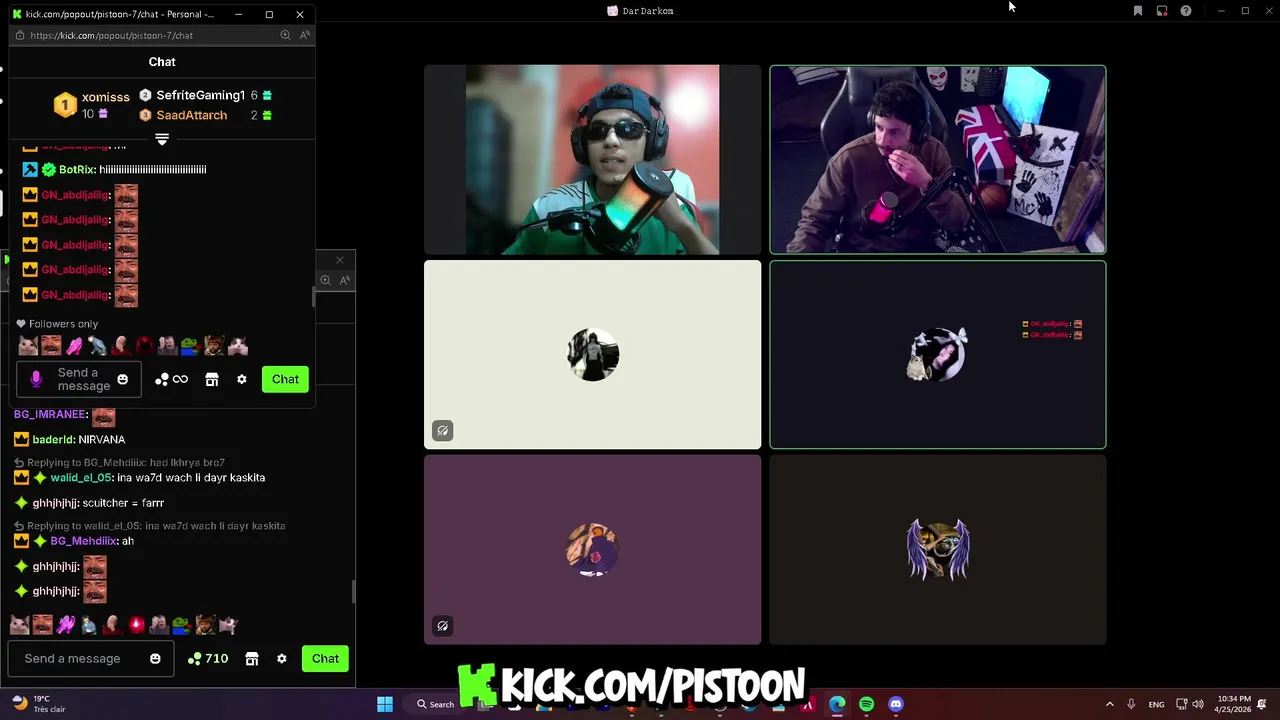The image size is (1280, 720).
Task: Click avatar in the cream-colored participant tile
Action: (x=593, y=354)
